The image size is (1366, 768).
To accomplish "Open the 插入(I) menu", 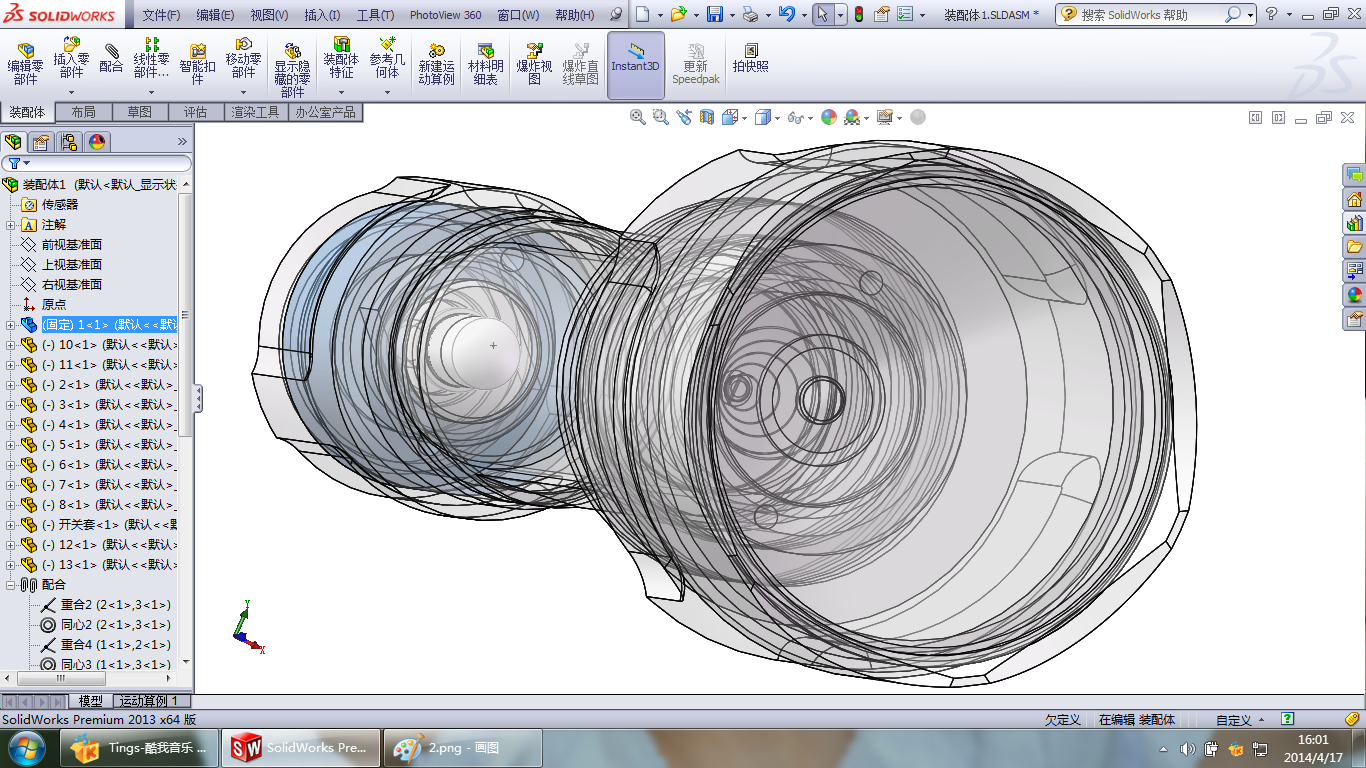I will pyautogui.click(x=322, y=15).
